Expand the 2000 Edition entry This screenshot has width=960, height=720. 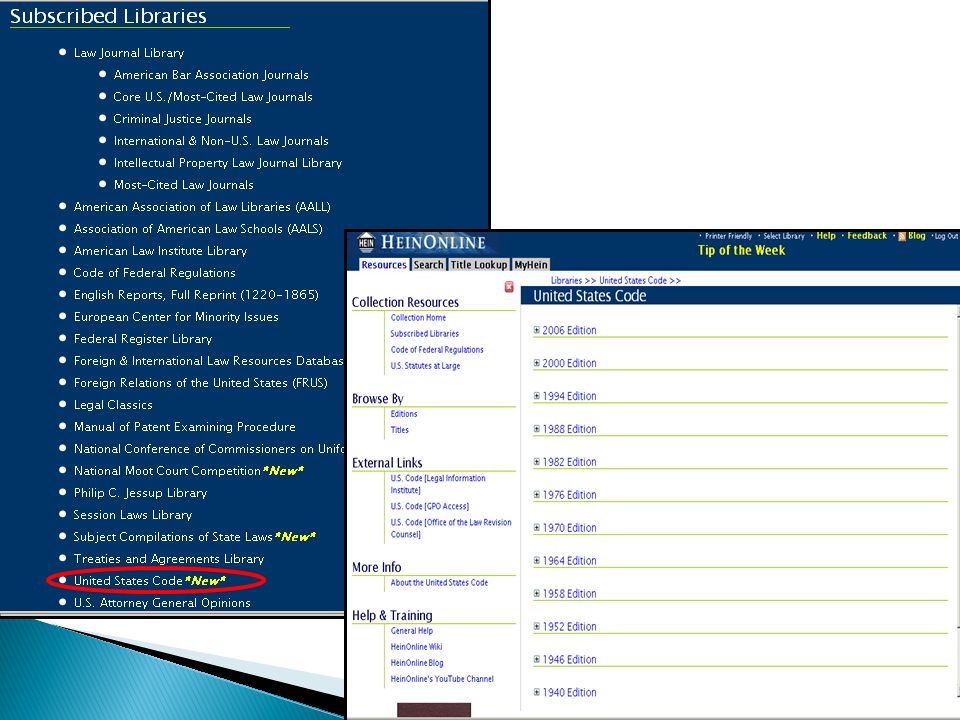pyautogui.click(x=536, y=363)
